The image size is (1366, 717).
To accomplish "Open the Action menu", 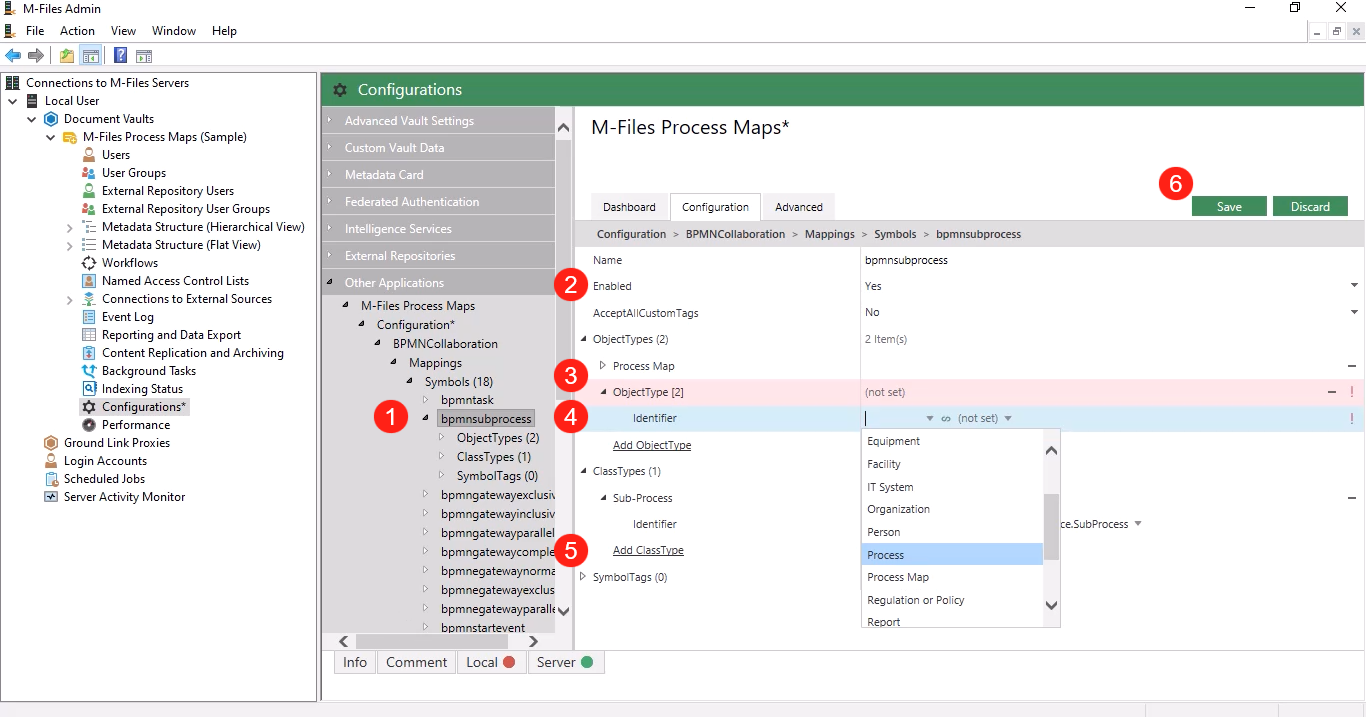I will [77, 31].
